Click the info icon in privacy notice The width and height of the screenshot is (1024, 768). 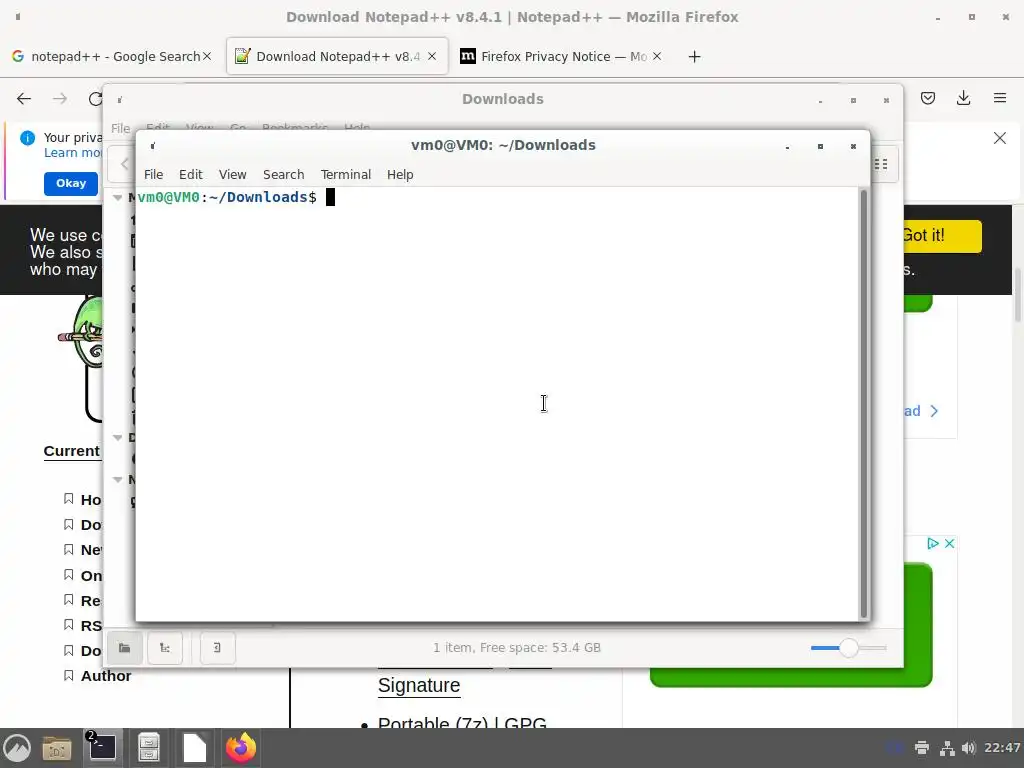pyautogui.click(x=27, y=138)
